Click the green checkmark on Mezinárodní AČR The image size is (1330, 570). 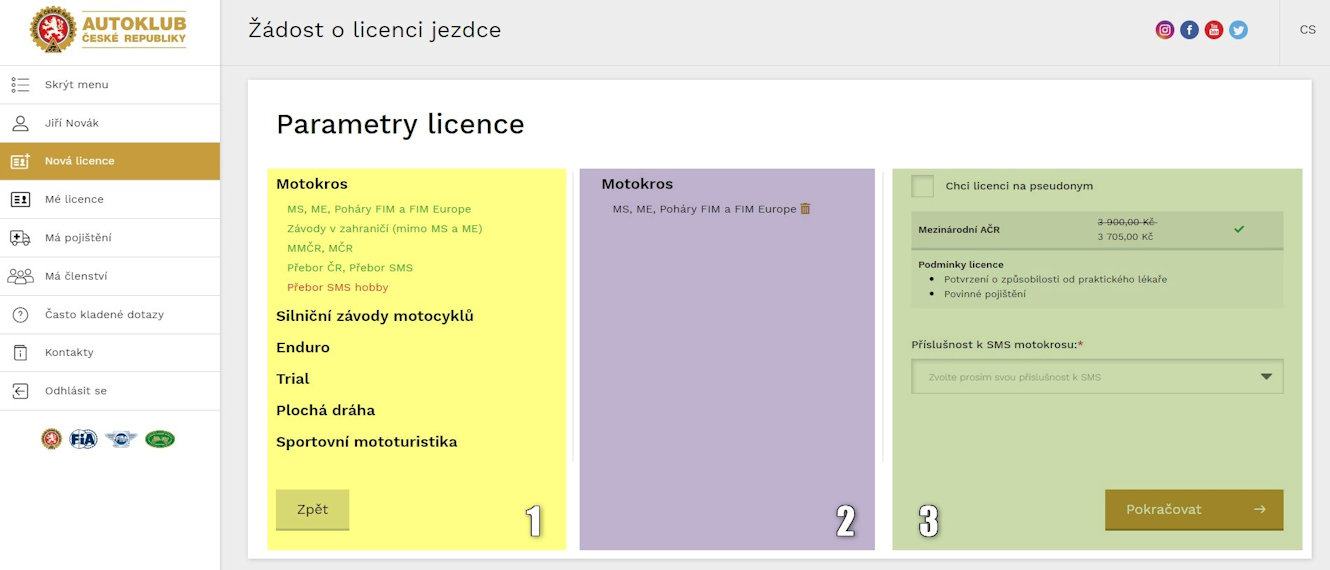[1239, 229]
